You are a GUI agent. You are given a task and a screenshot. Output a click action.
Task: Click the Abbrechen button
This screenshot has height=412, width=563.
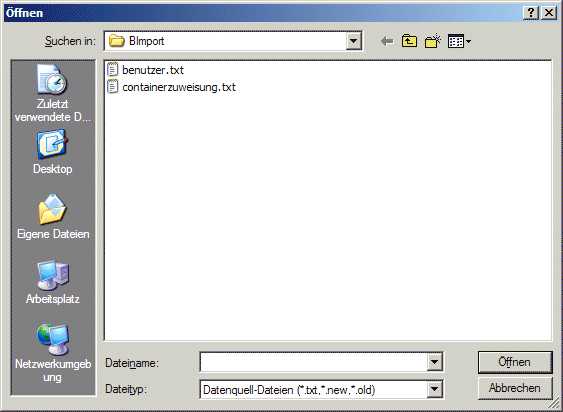tap(515, 388)
